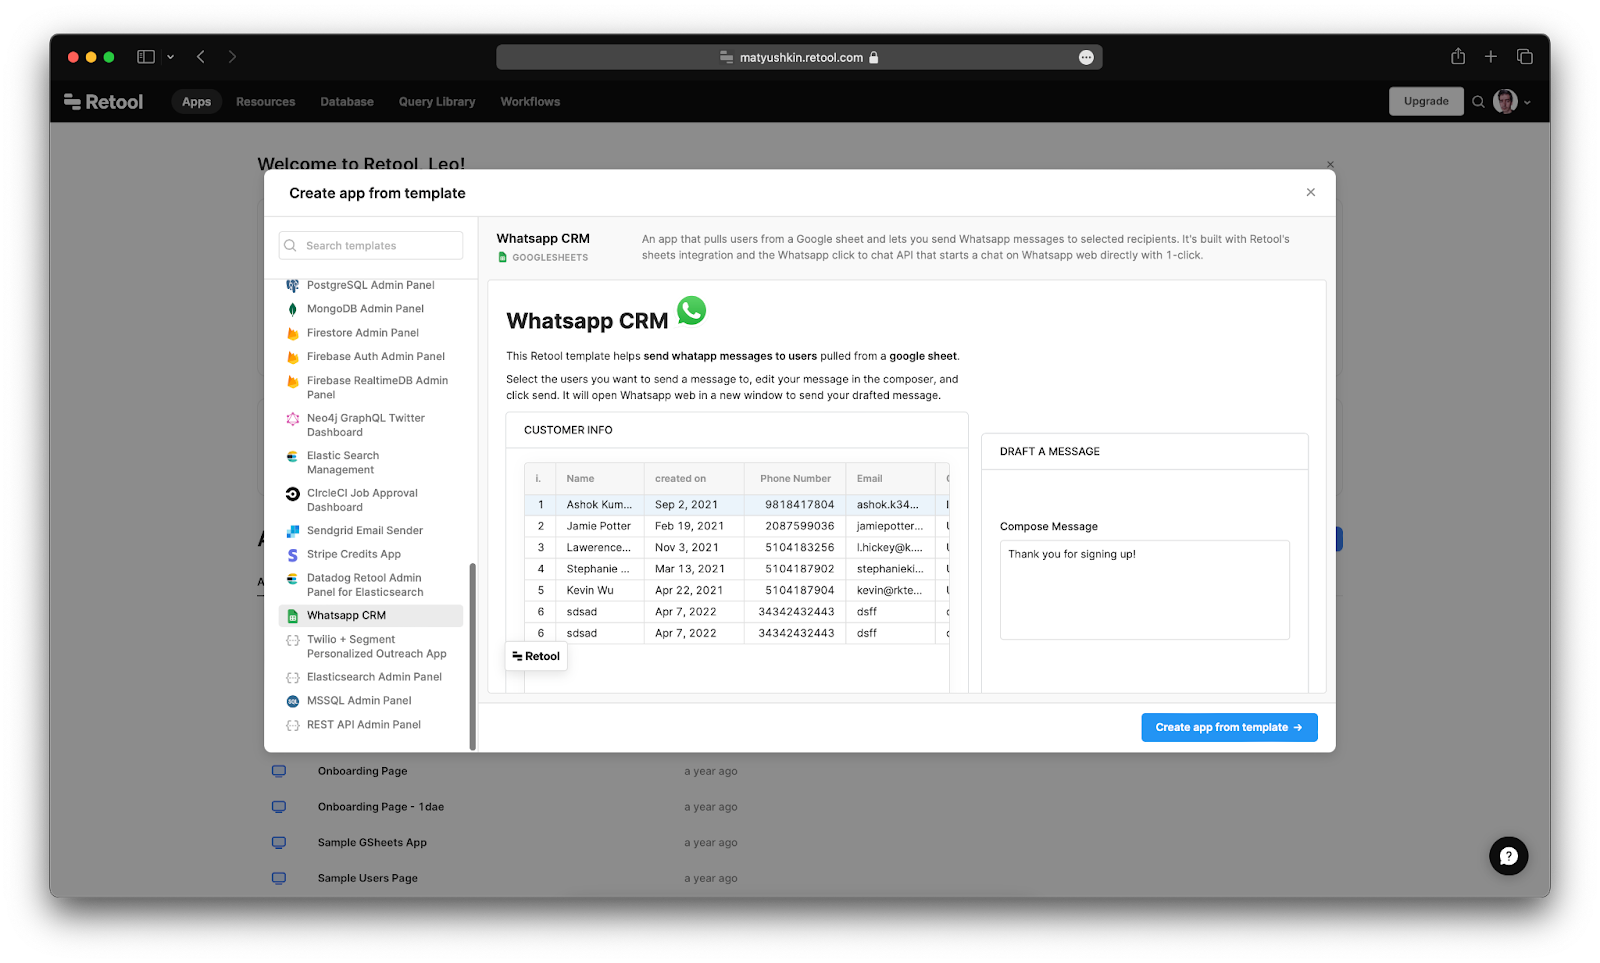Screen dimensions: 1600x963
Task: Click the created on column header
Action: coord(694,479)
